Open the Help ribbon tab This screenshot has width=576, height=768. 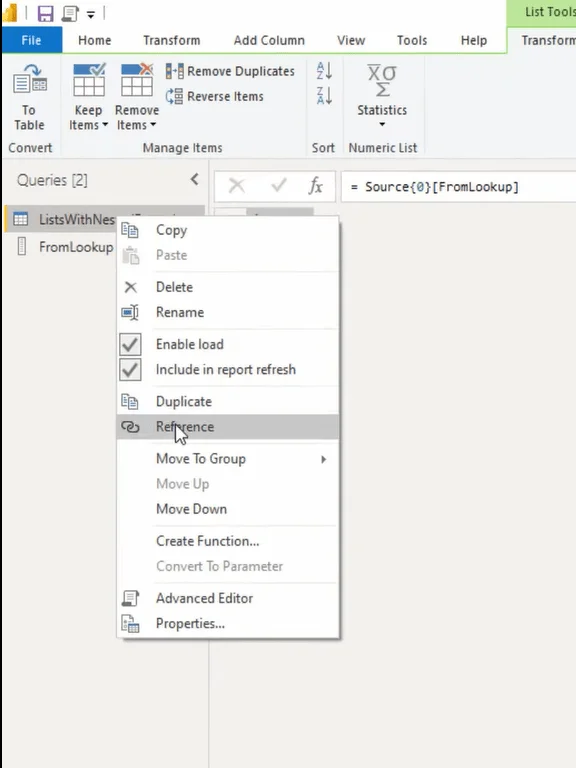coord(474,40)
